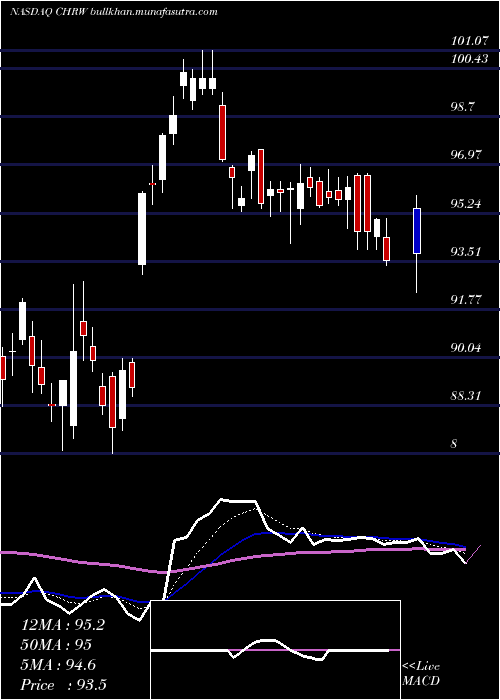Image resolution: width=500 pixels, height=700 pixels.
Task: Click the 100.43 price level label
Action: pyautogui.click(x=469, y=58)
